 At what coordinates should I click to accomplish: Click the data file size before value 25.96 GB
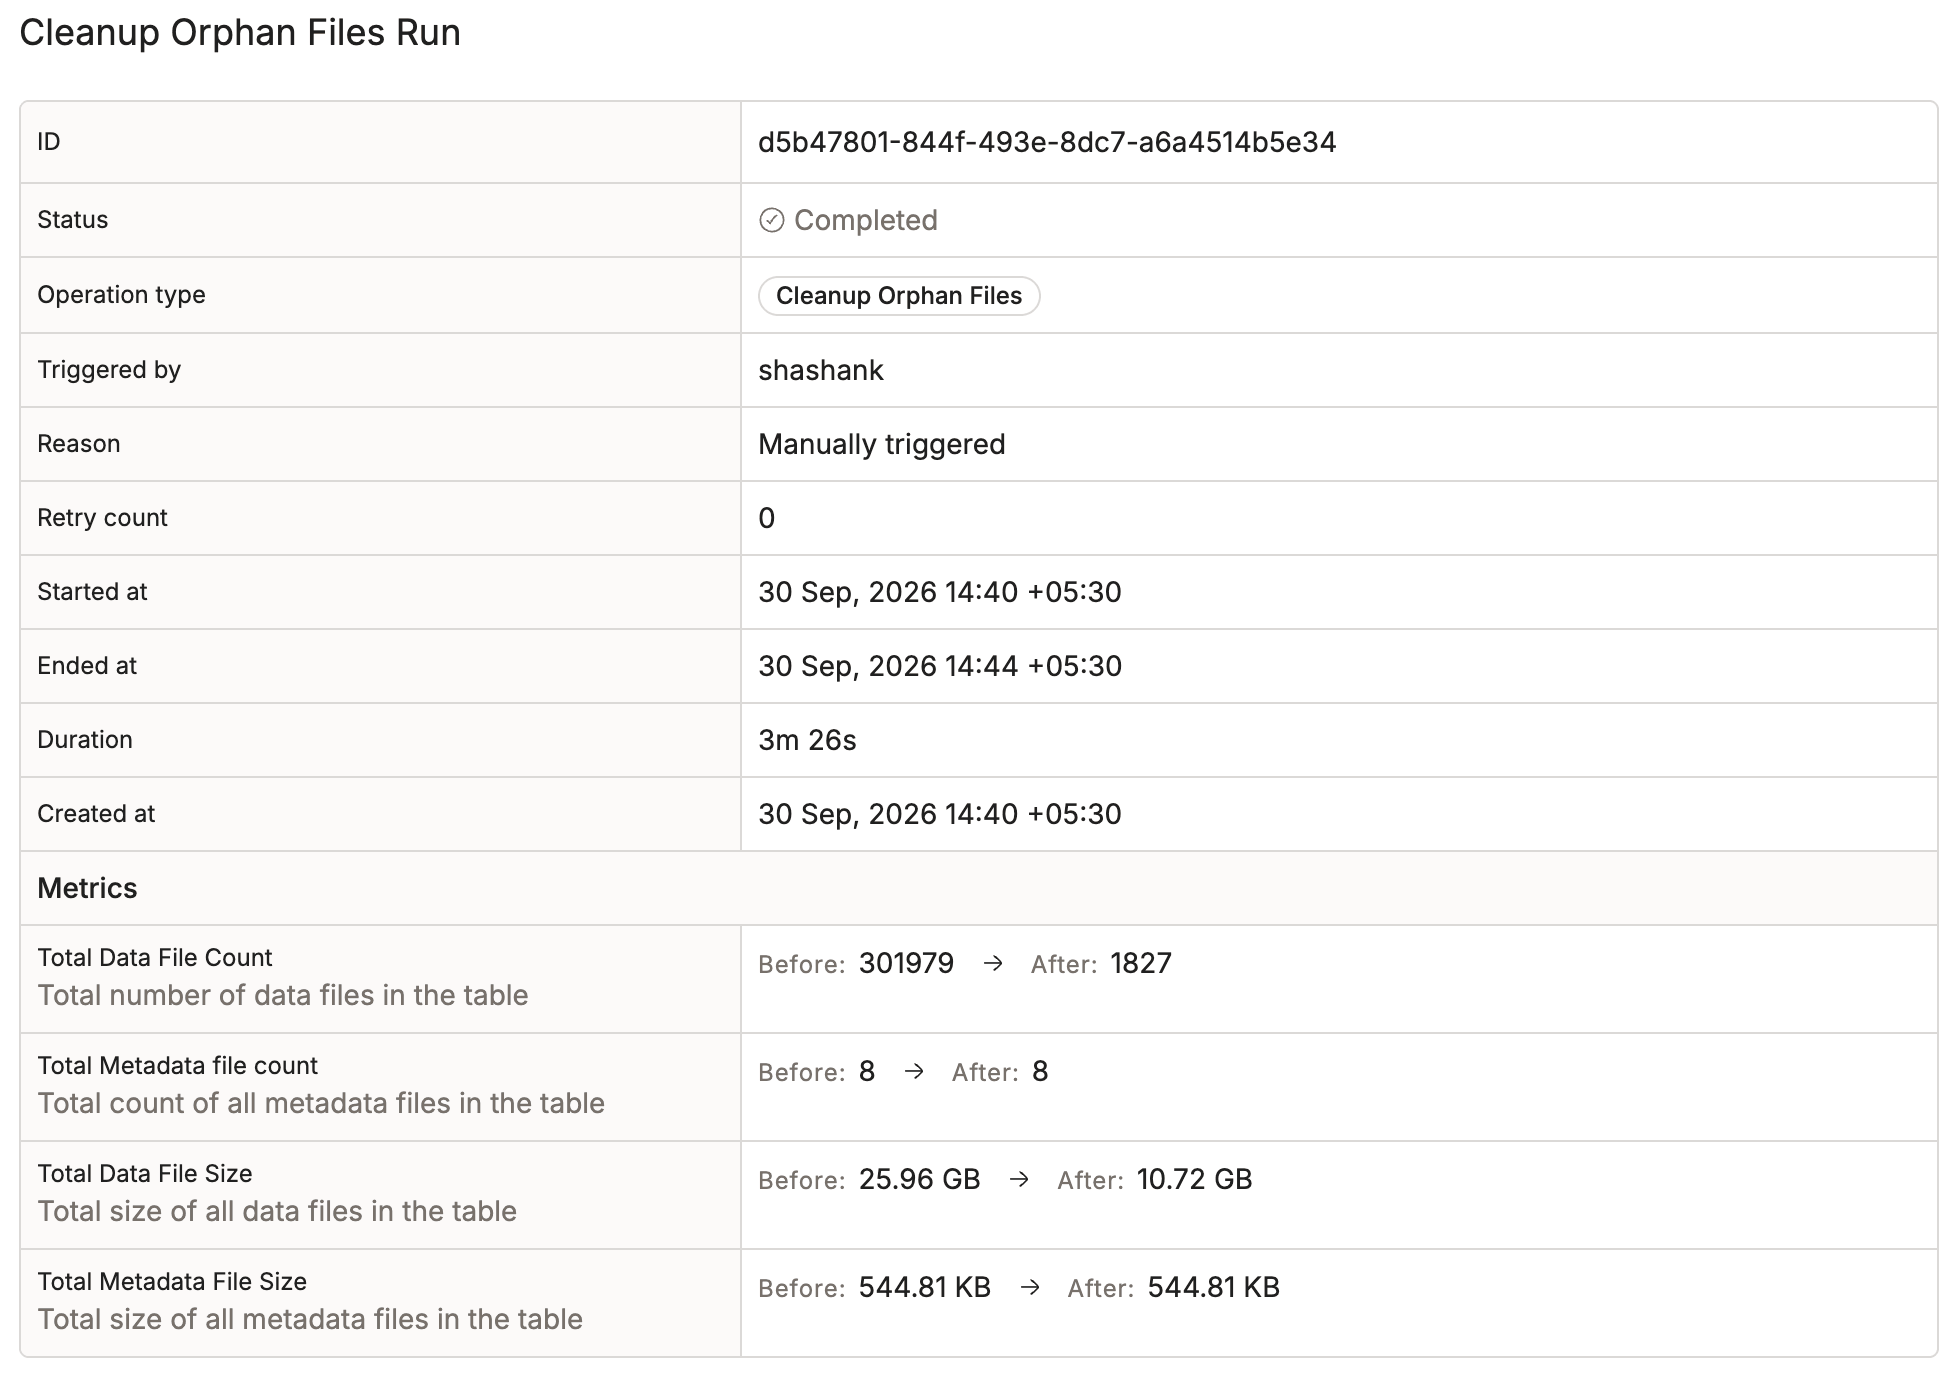click(920, 1179)
